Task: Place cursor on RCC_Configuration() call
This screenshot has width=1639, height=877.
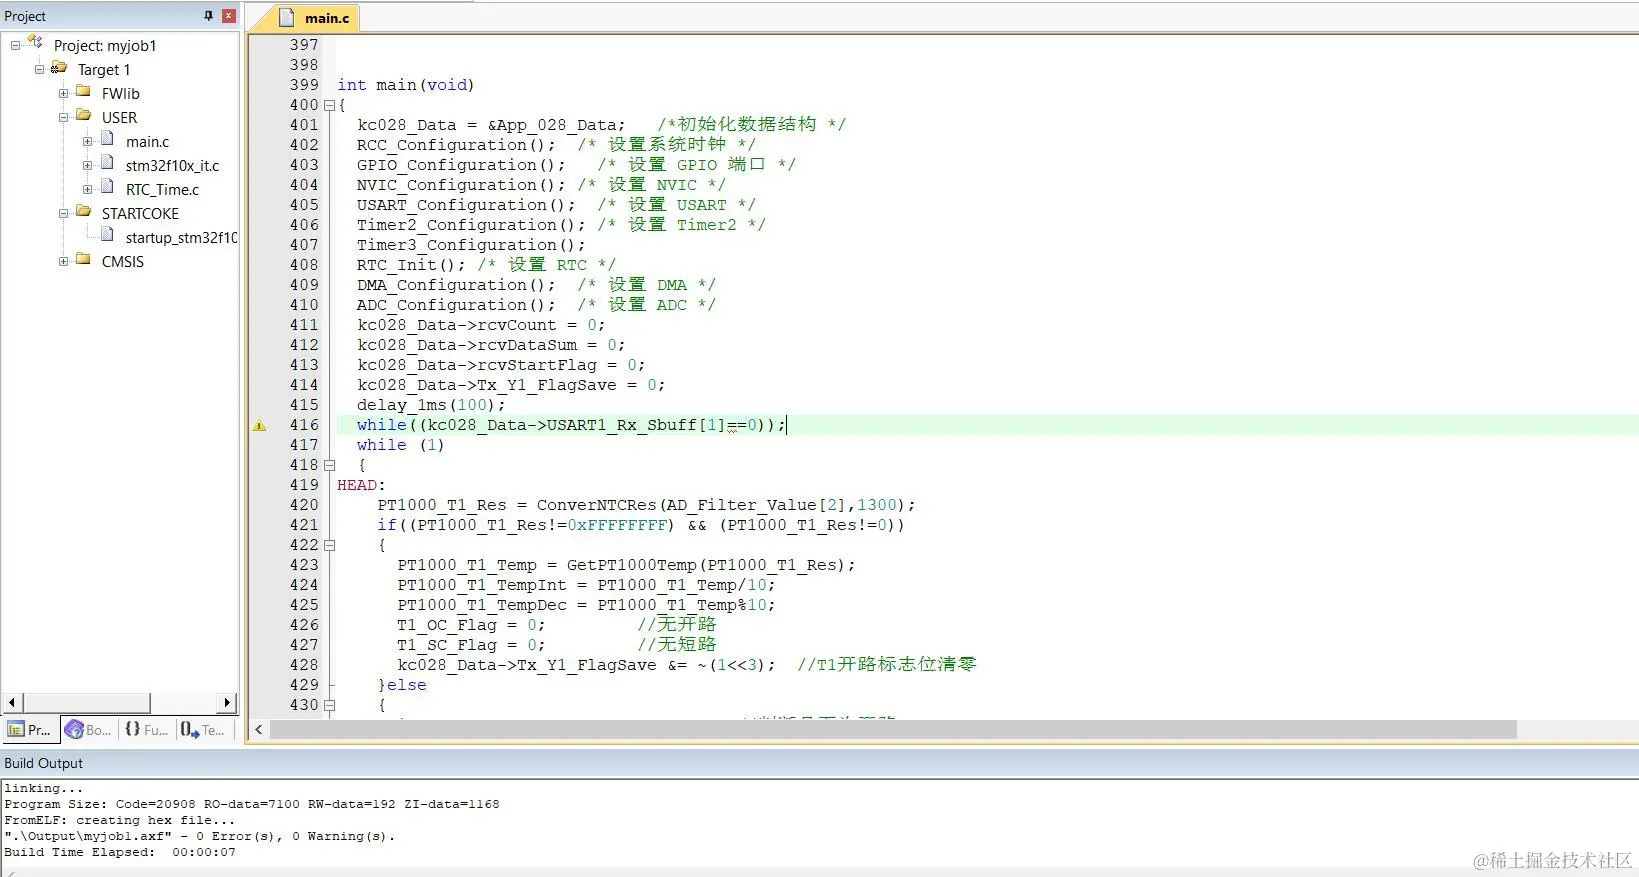Action: click(456, 145)
